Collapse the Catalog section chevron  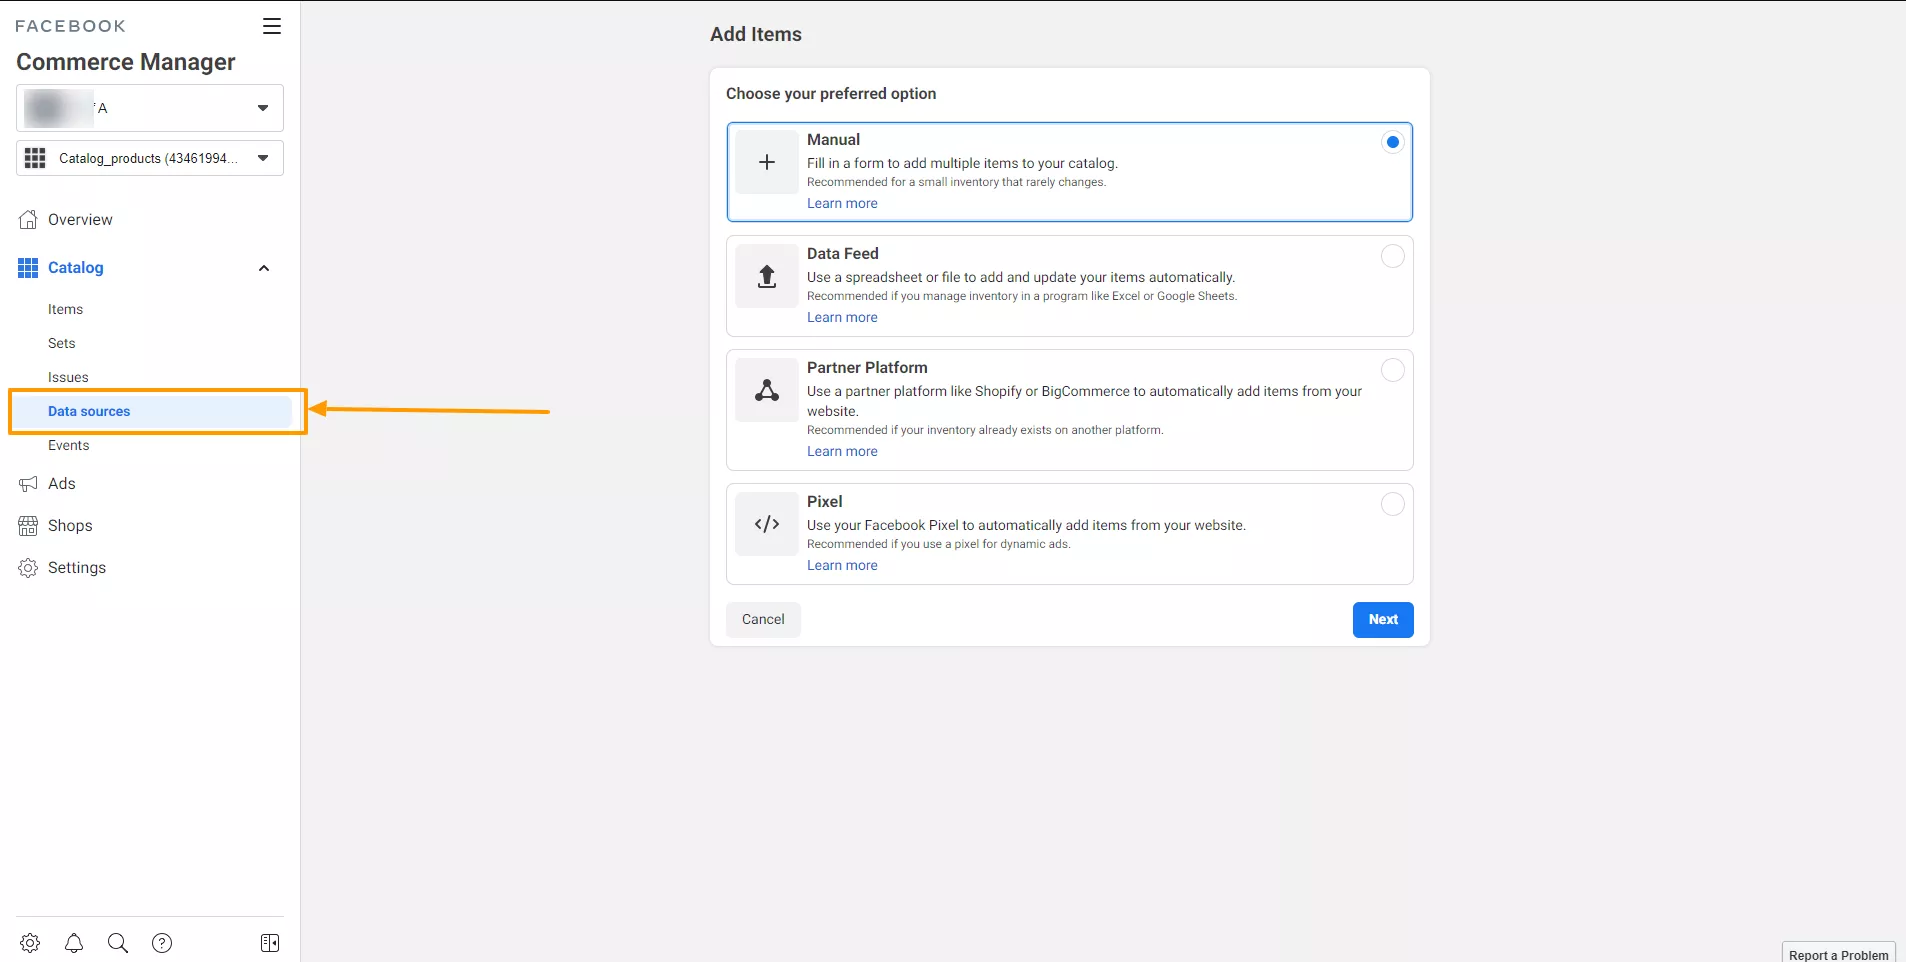264,268
